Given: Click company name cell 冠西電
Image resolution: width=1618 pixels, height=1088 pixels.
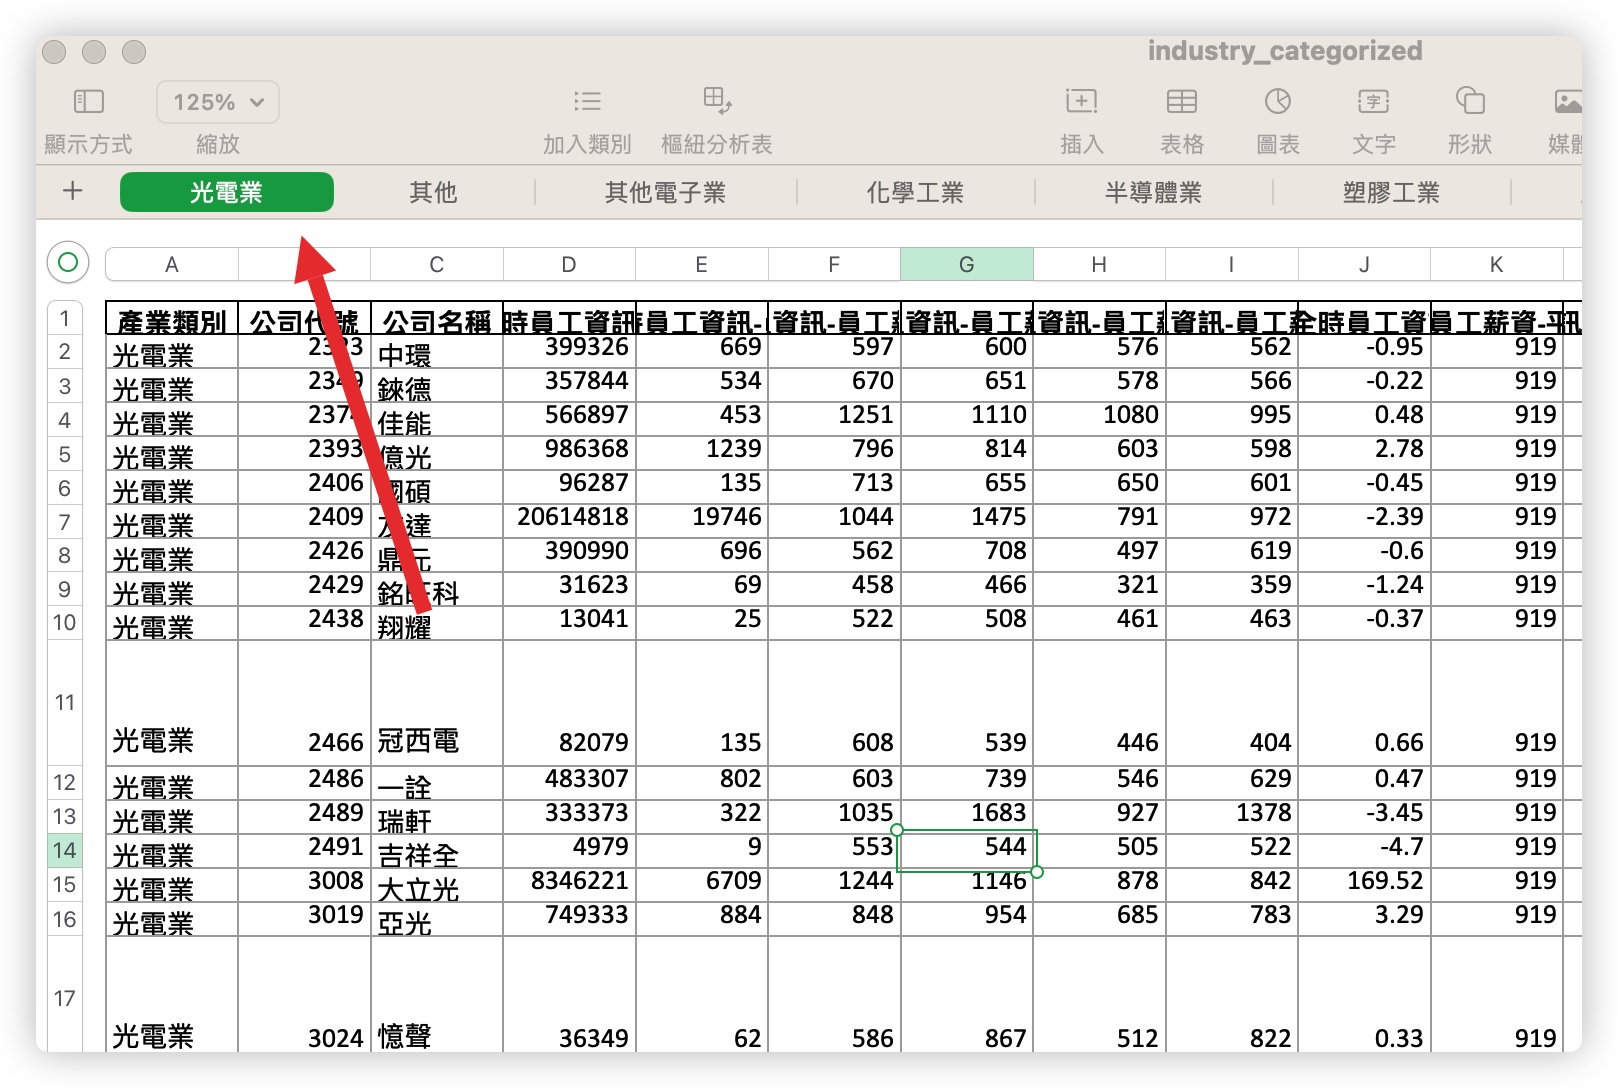Looking at the screenshot, I should click(437, 703).
